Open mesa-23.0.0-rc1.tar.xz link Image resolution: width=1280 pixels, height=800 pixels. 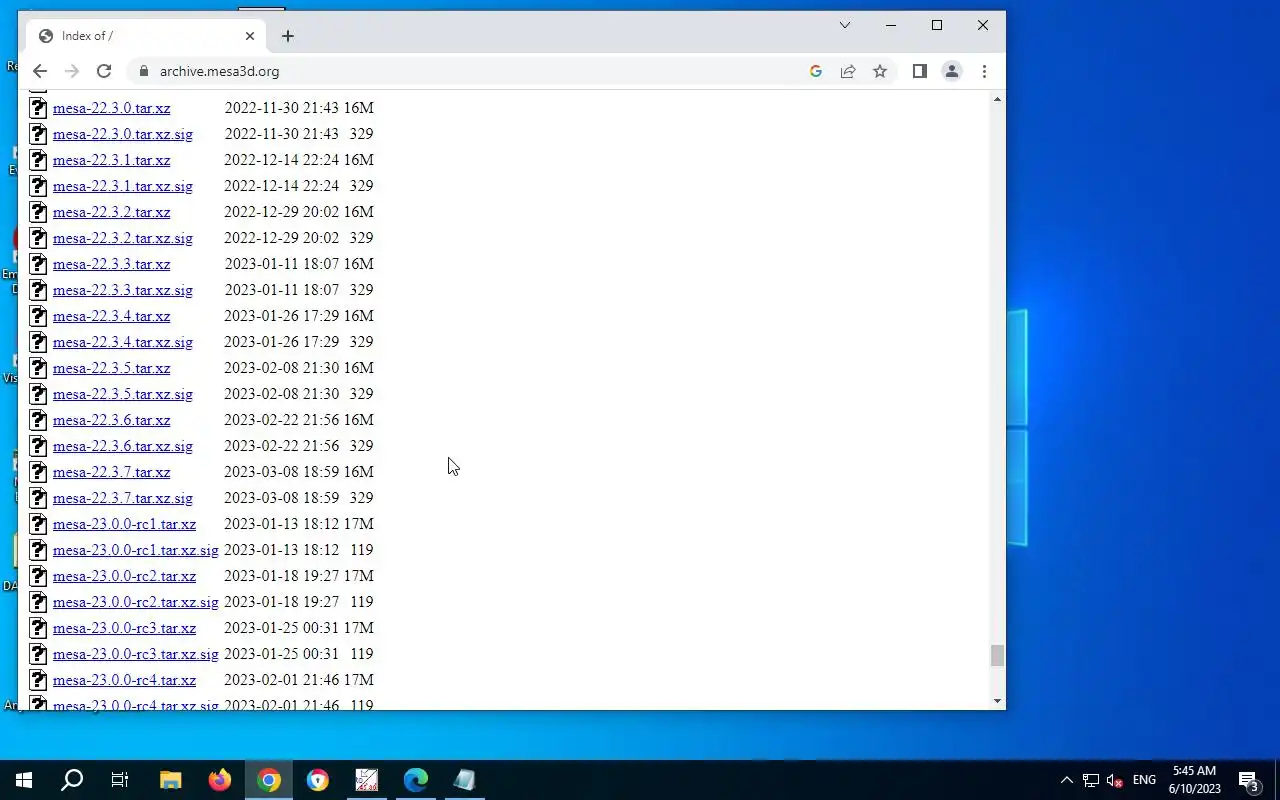pos(124,524)
